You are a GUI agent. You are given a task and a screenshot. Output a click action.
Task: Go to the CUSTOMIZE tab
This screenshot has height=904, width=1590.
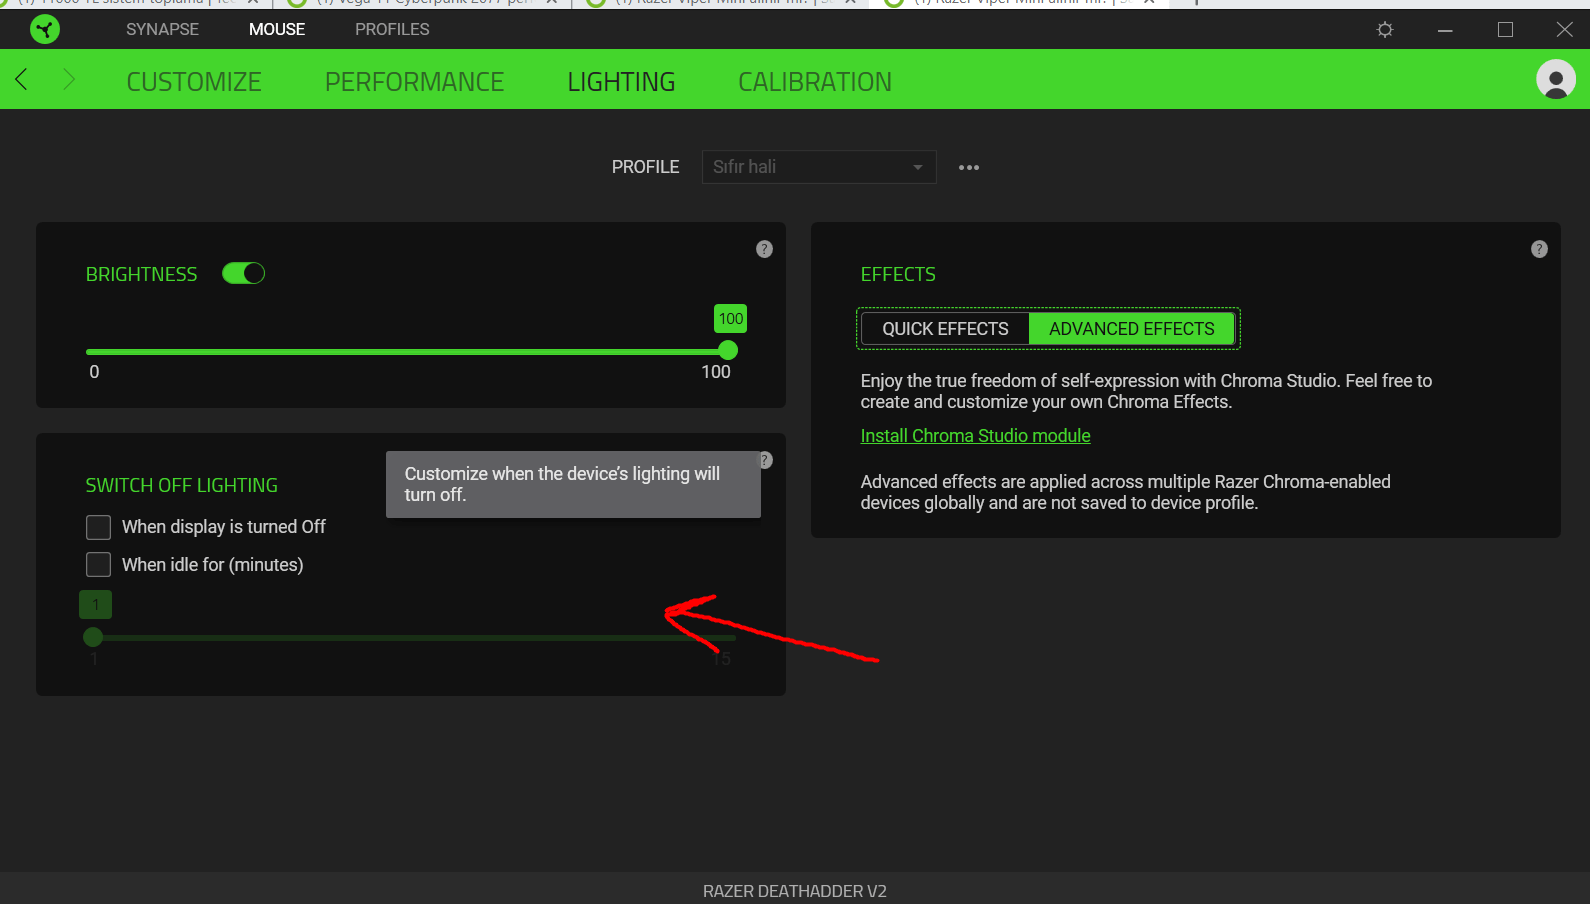click(x=194, y=82)
